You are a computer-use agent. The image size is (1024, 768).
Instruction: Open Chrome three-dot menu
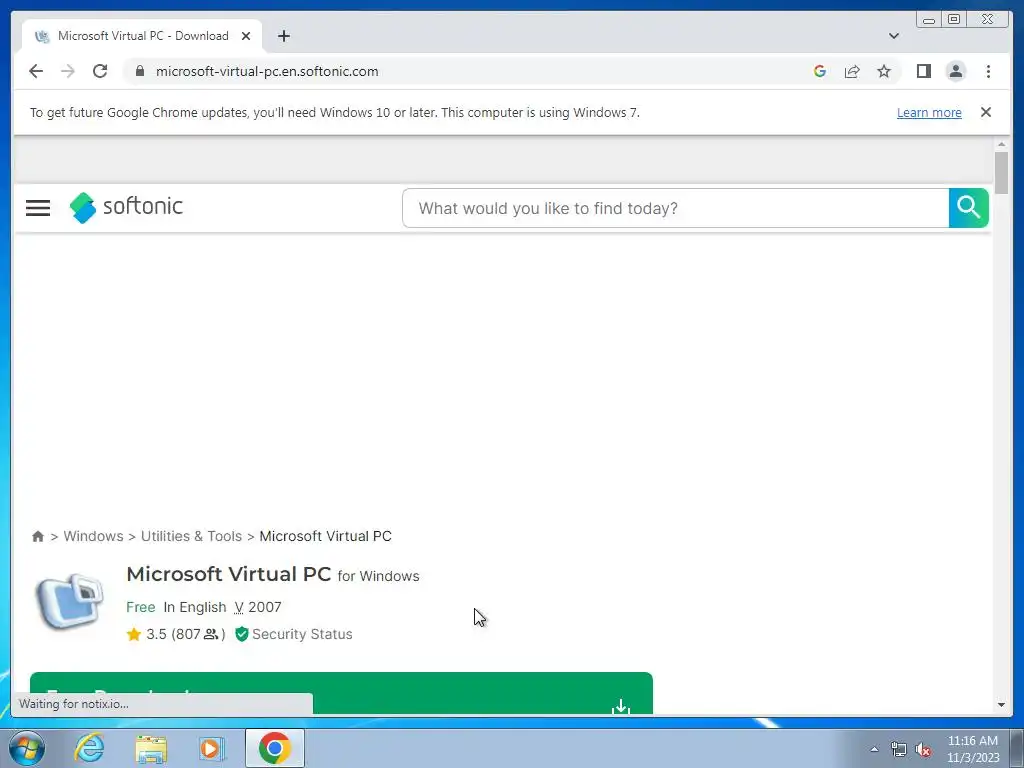click(988, 71)
